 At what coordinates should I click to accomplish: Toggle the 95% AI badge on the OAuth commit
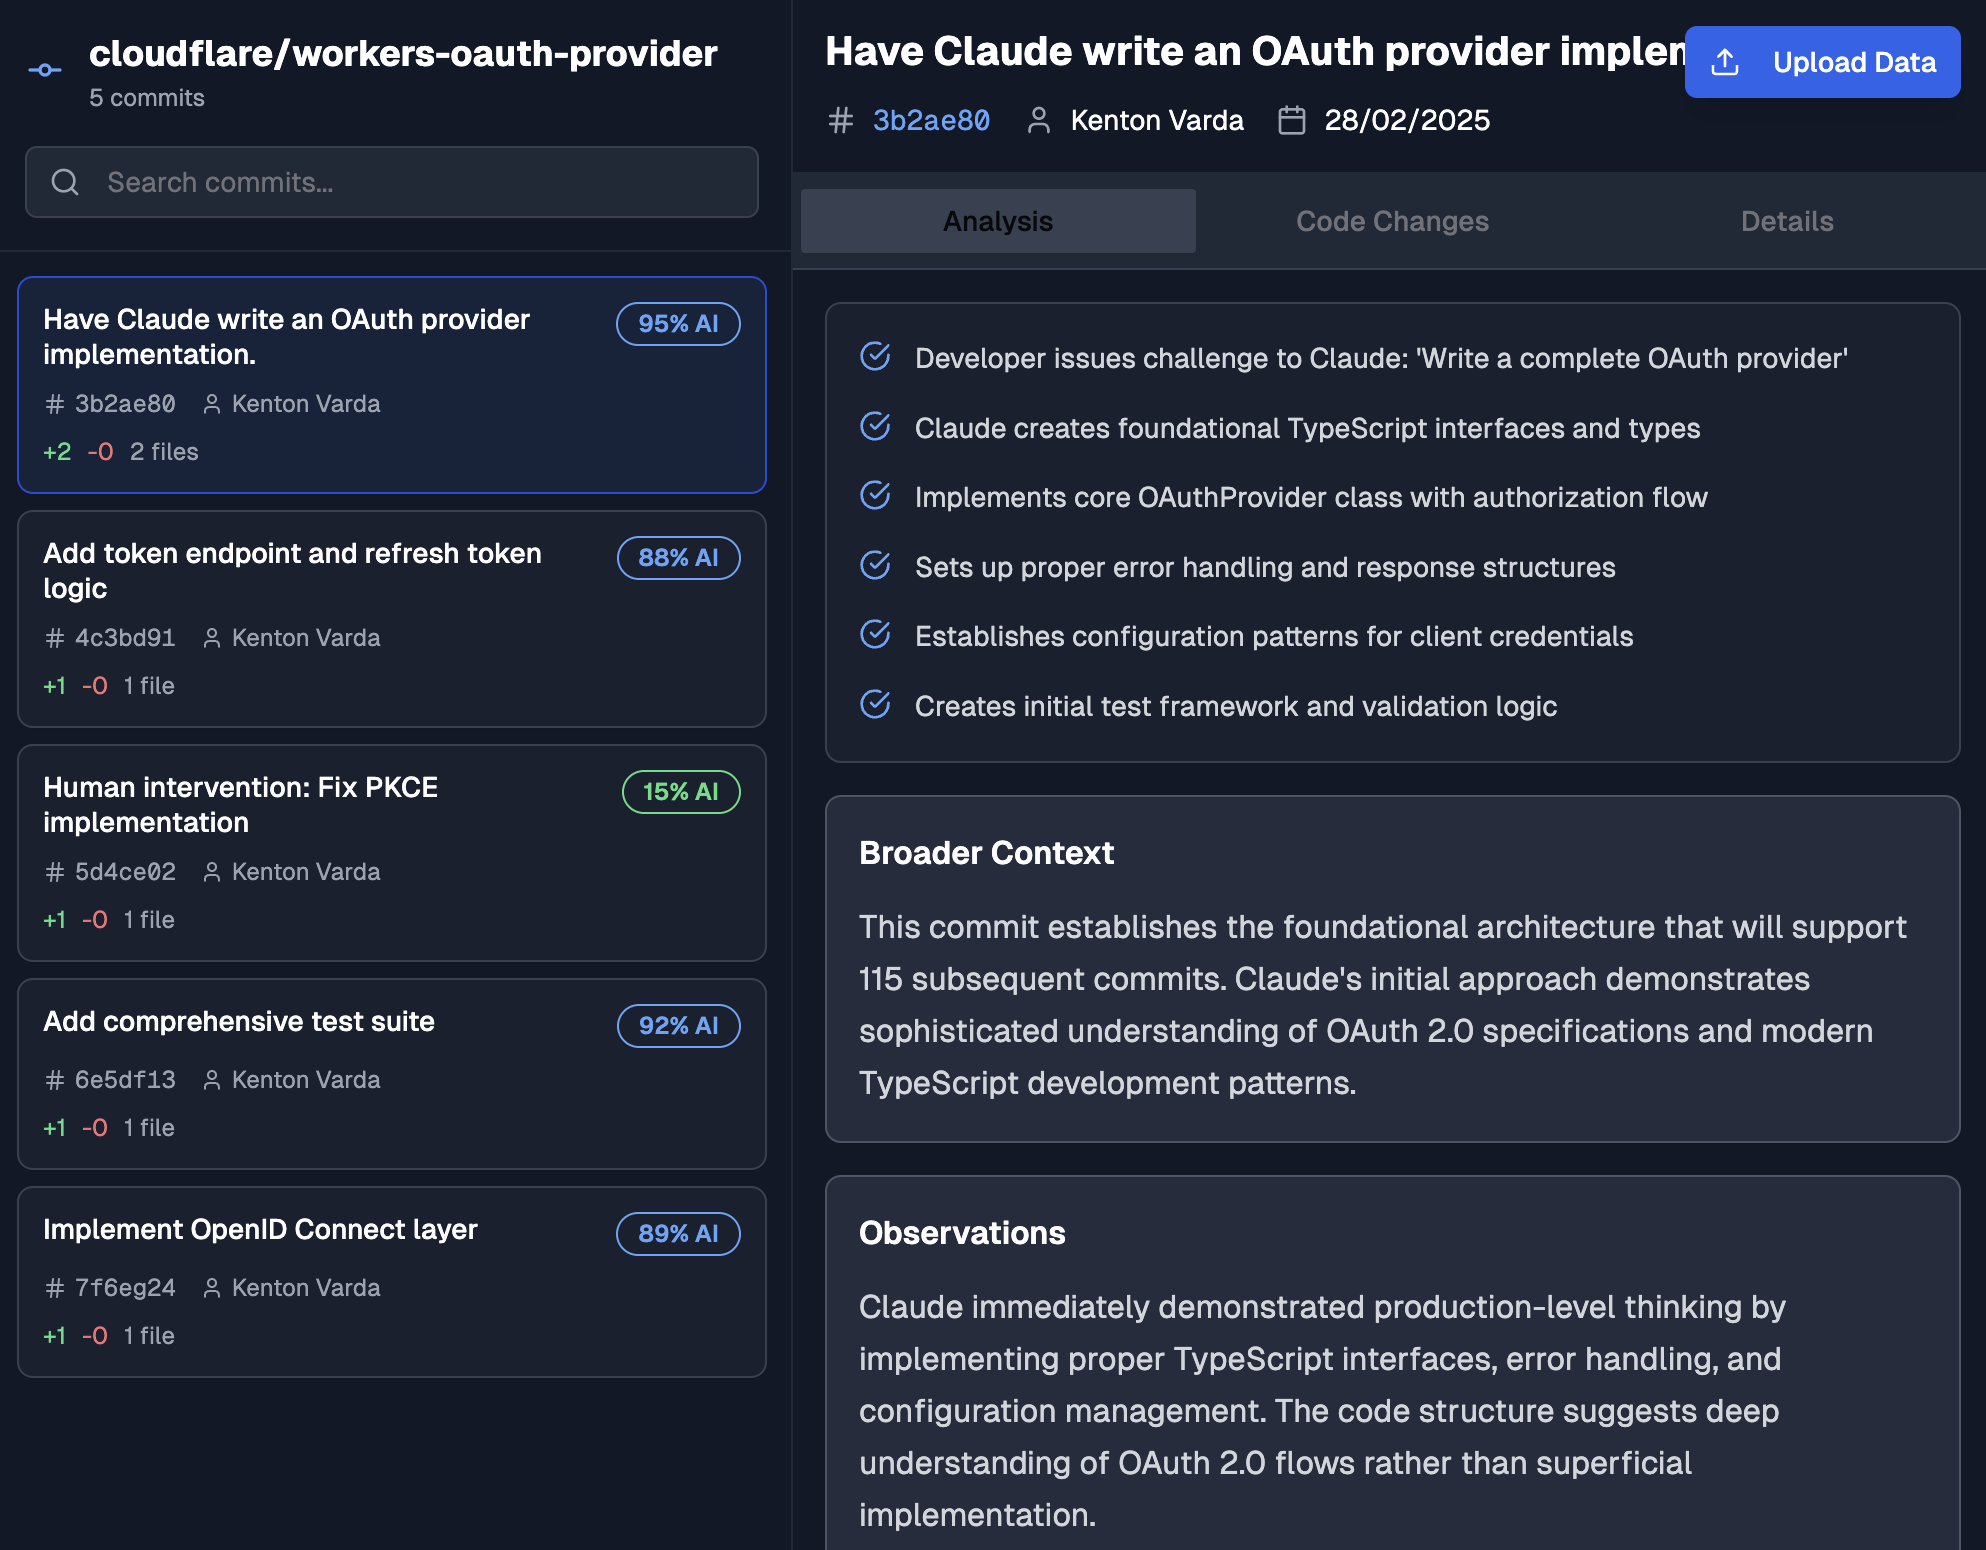[x=677, y=324]
